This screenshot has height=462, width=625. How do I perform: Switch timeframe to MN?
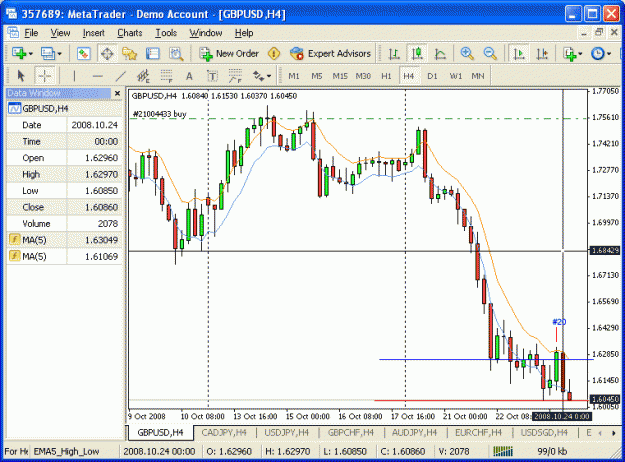[478, 76]
